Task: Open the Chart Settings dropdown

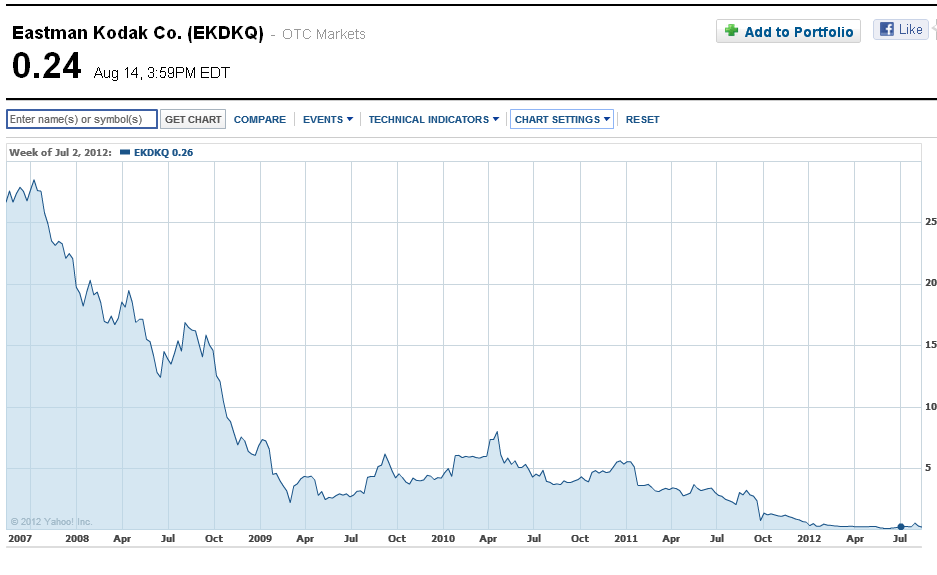Action: 562,120
